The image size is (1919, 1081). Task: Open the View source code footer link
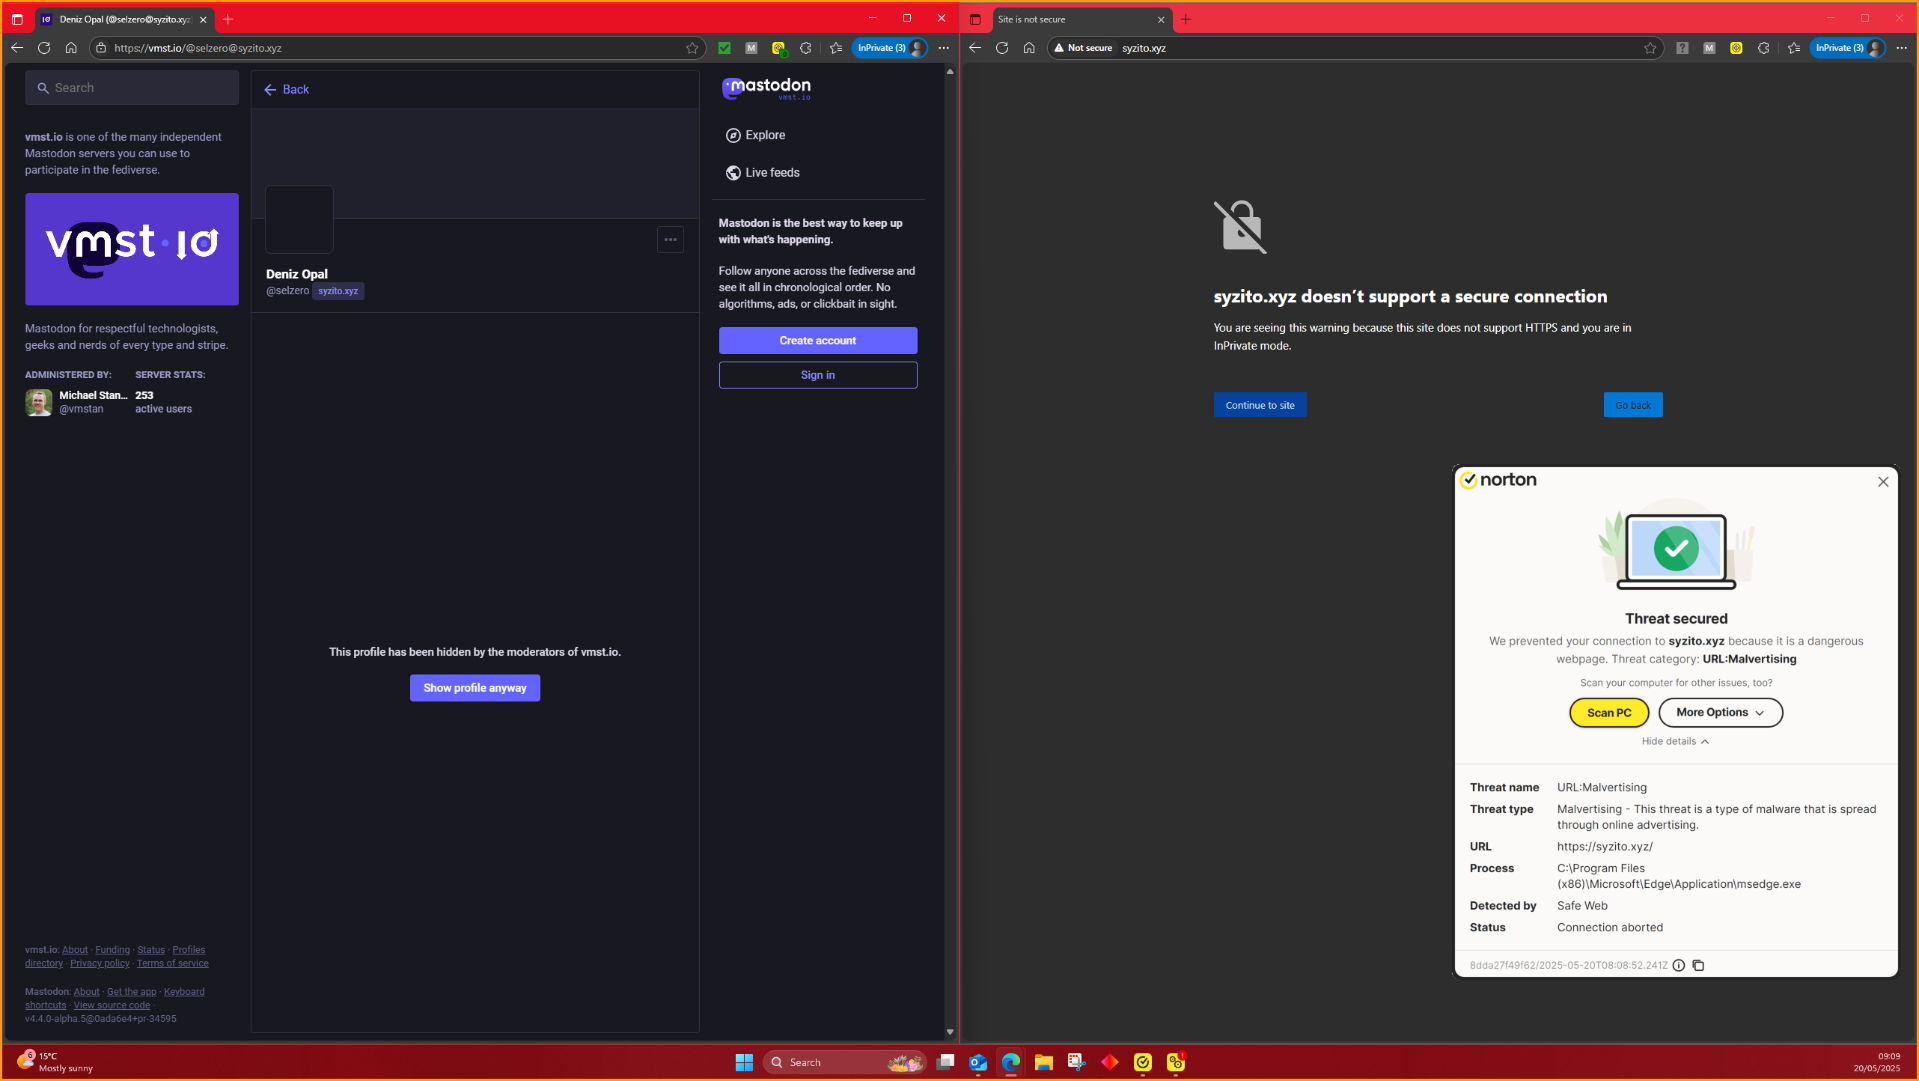pos(112,1006)
